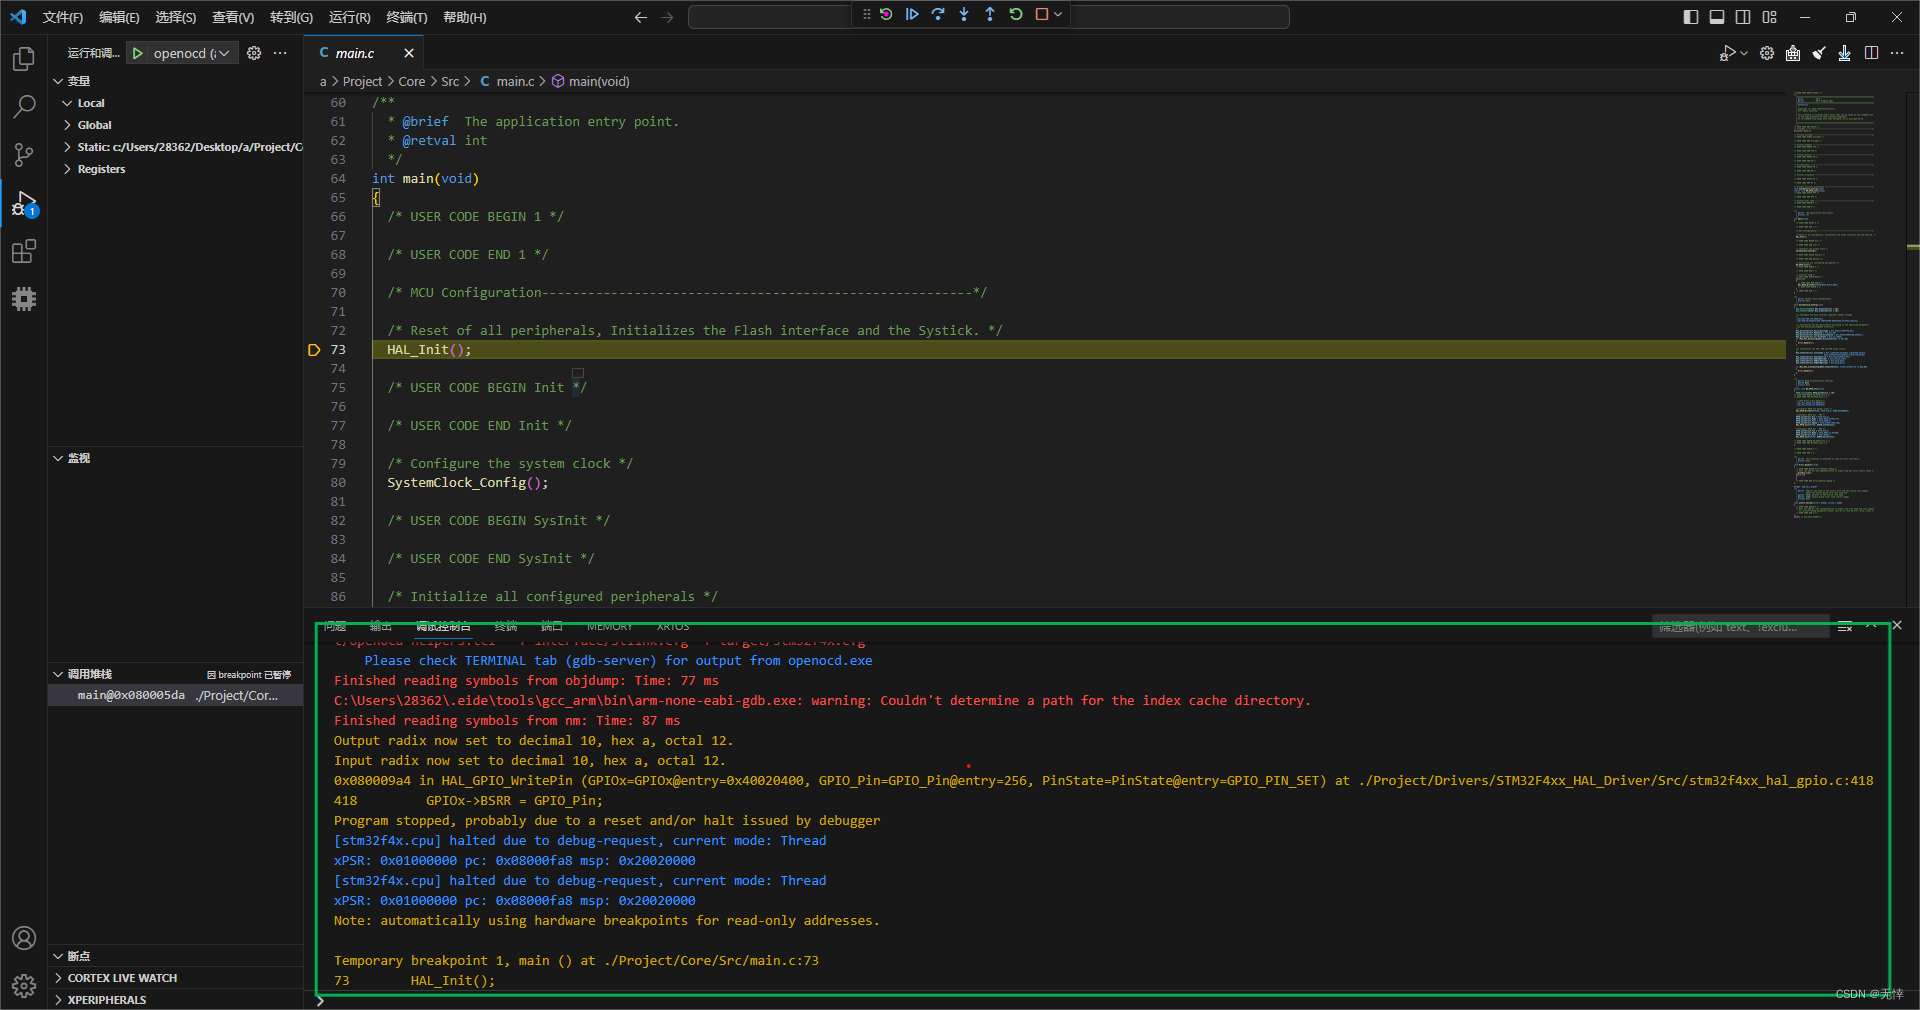This screenshot has width=1920, height=1010.
Task: Toggle the bottom panel visibility
Action: tap(1717, 17)
